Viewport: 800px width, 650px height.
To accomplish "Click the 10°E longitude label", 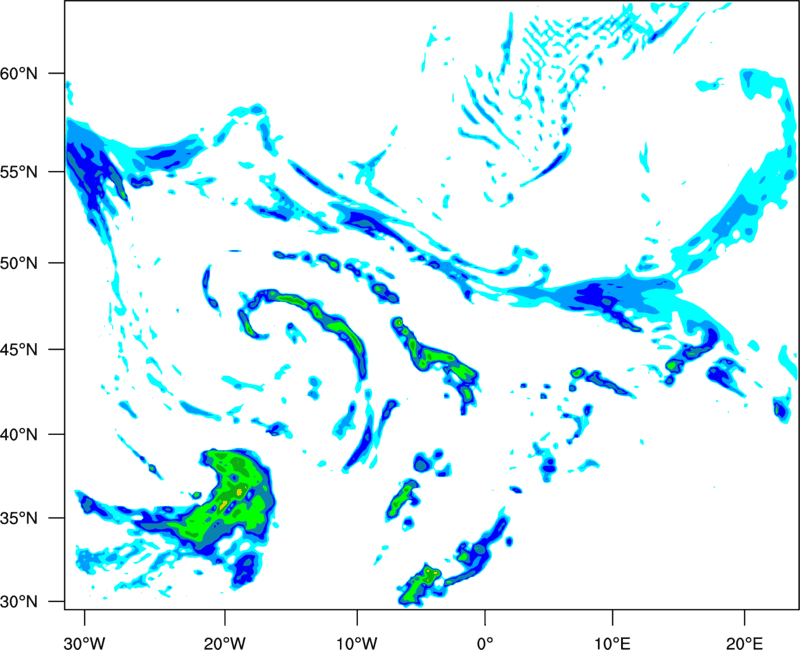I will (x=612, y=643).
